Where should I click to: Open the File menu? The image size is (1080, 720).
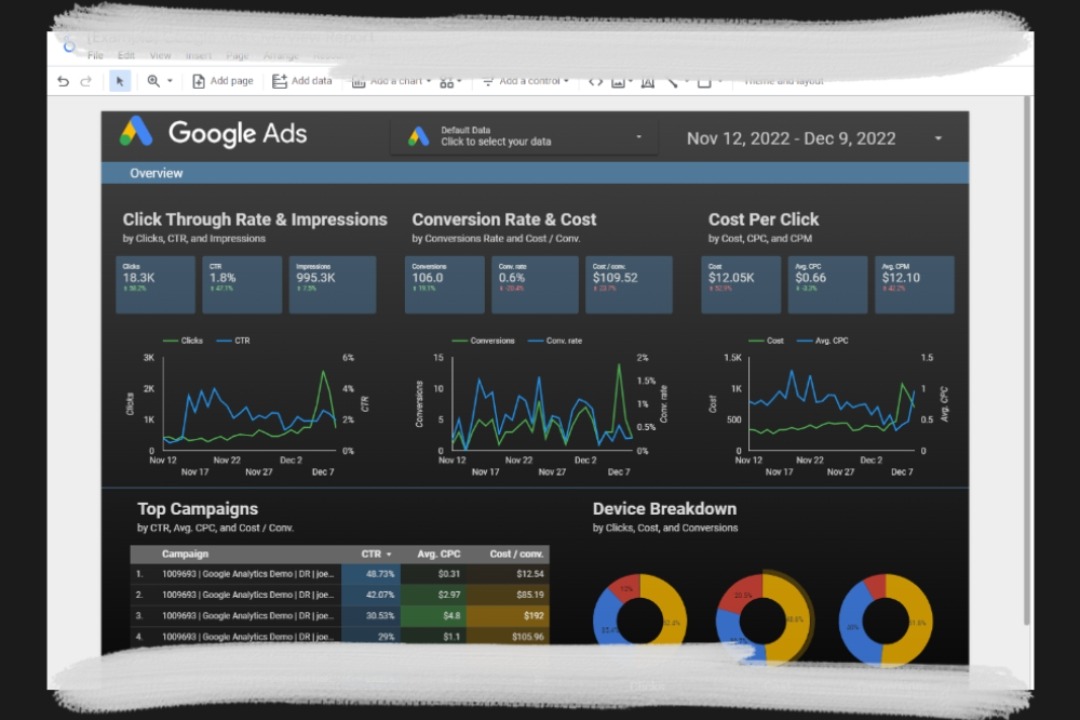(96, 56)
